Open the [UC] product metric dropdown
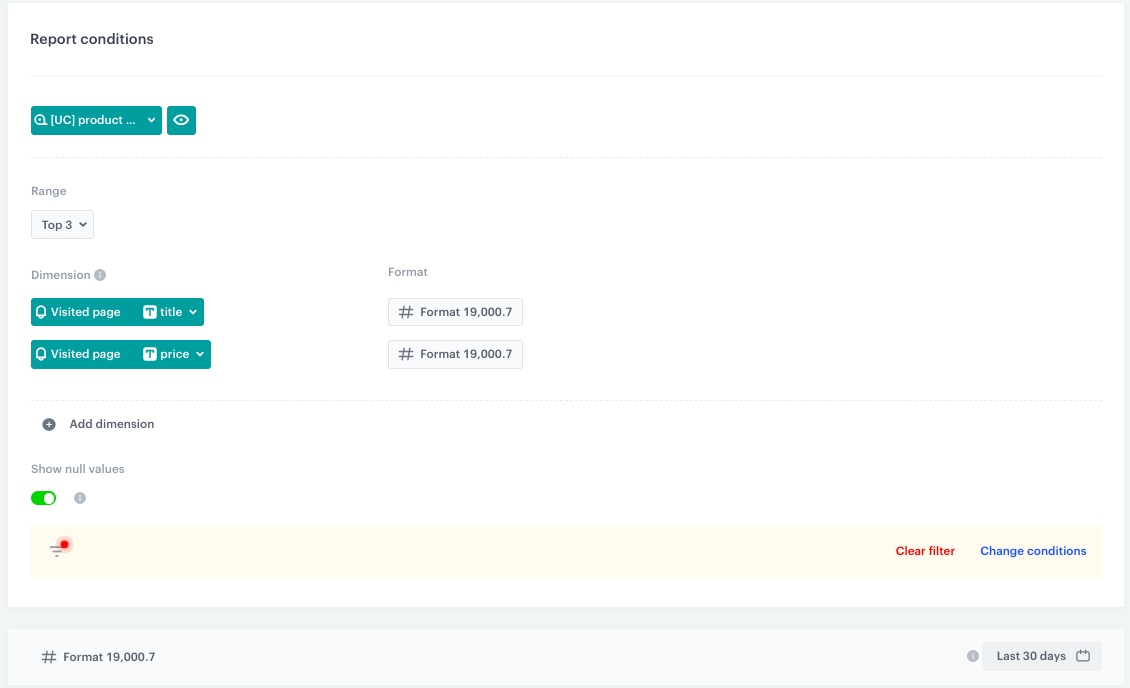The image size is (1130, 688). 96,120
